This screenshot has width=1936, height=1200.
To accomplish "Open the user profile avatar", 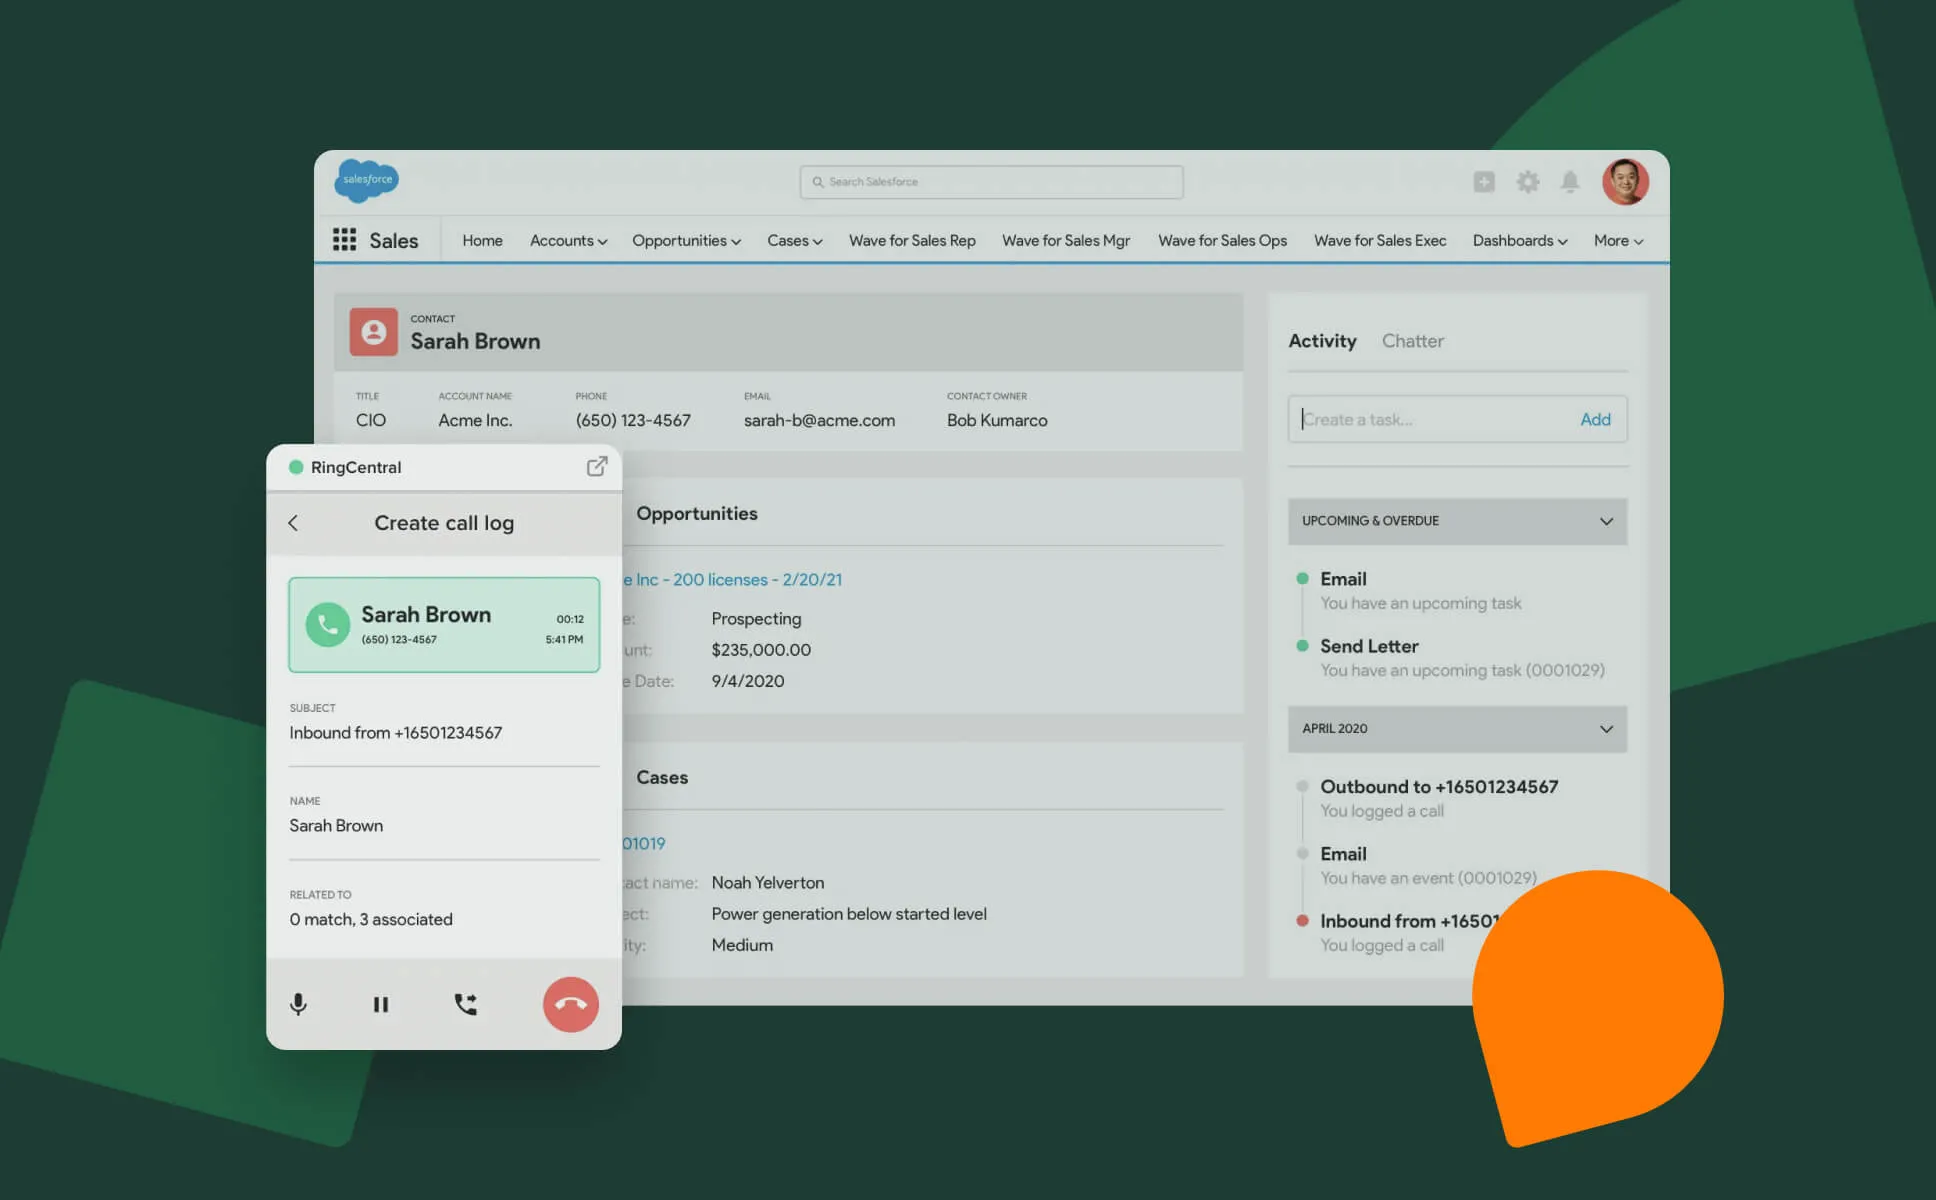I will pos(1624,182).
